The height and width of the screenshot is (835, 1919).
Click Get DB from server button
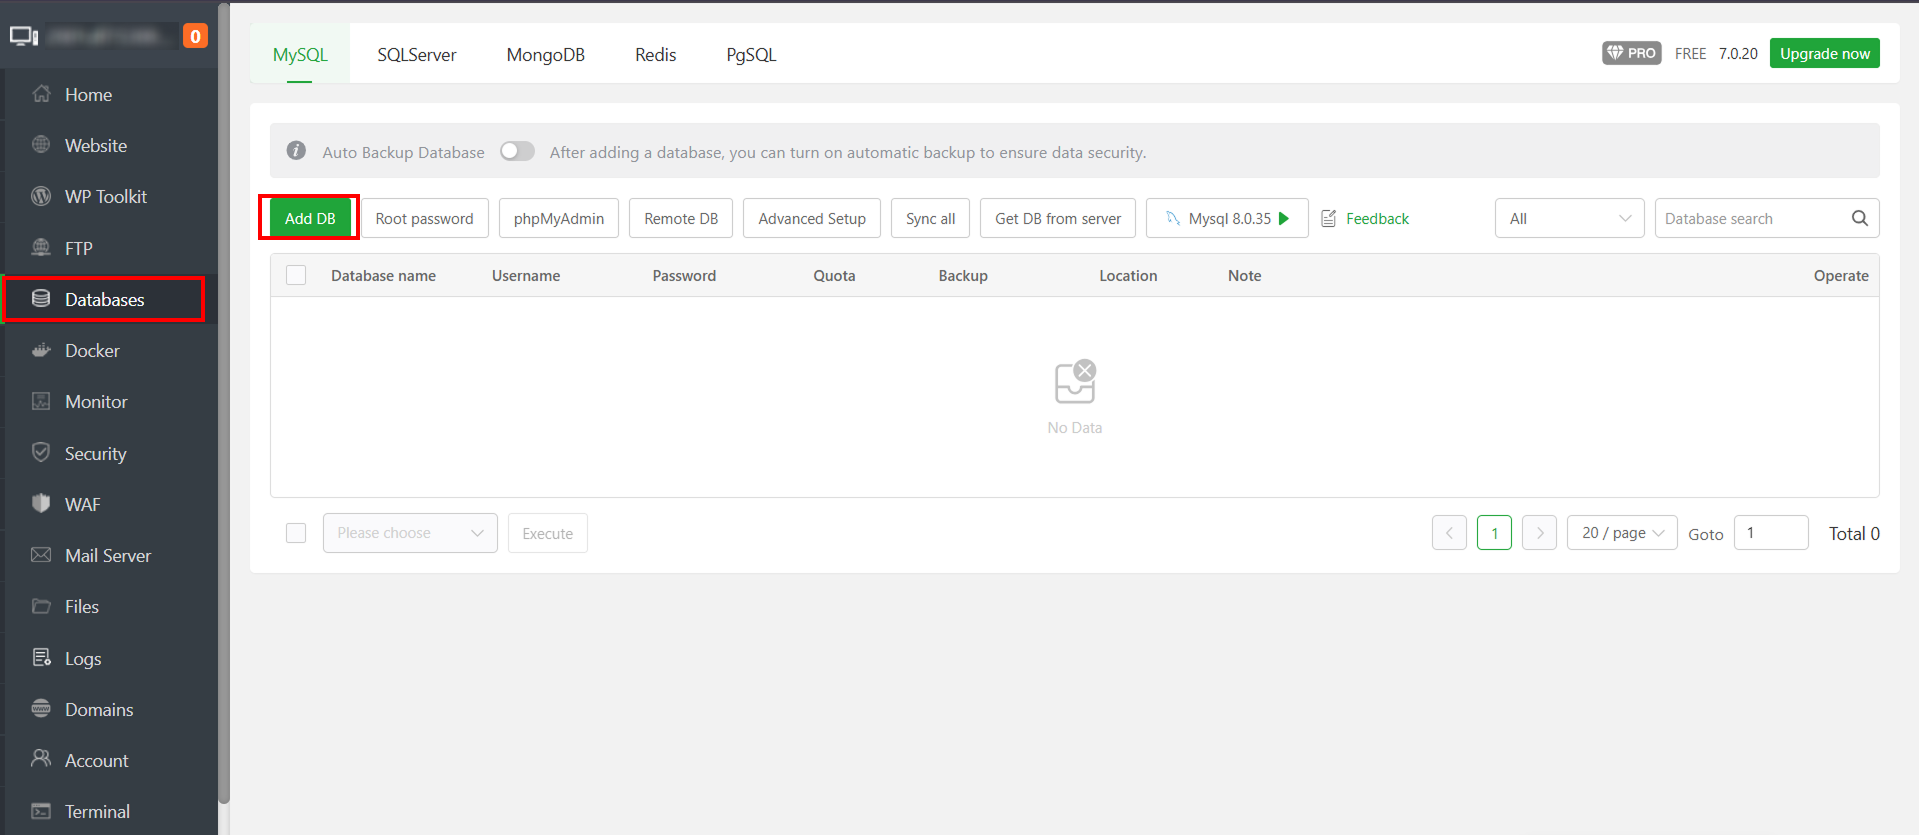pyautogui.click(x=1058, y=218)
